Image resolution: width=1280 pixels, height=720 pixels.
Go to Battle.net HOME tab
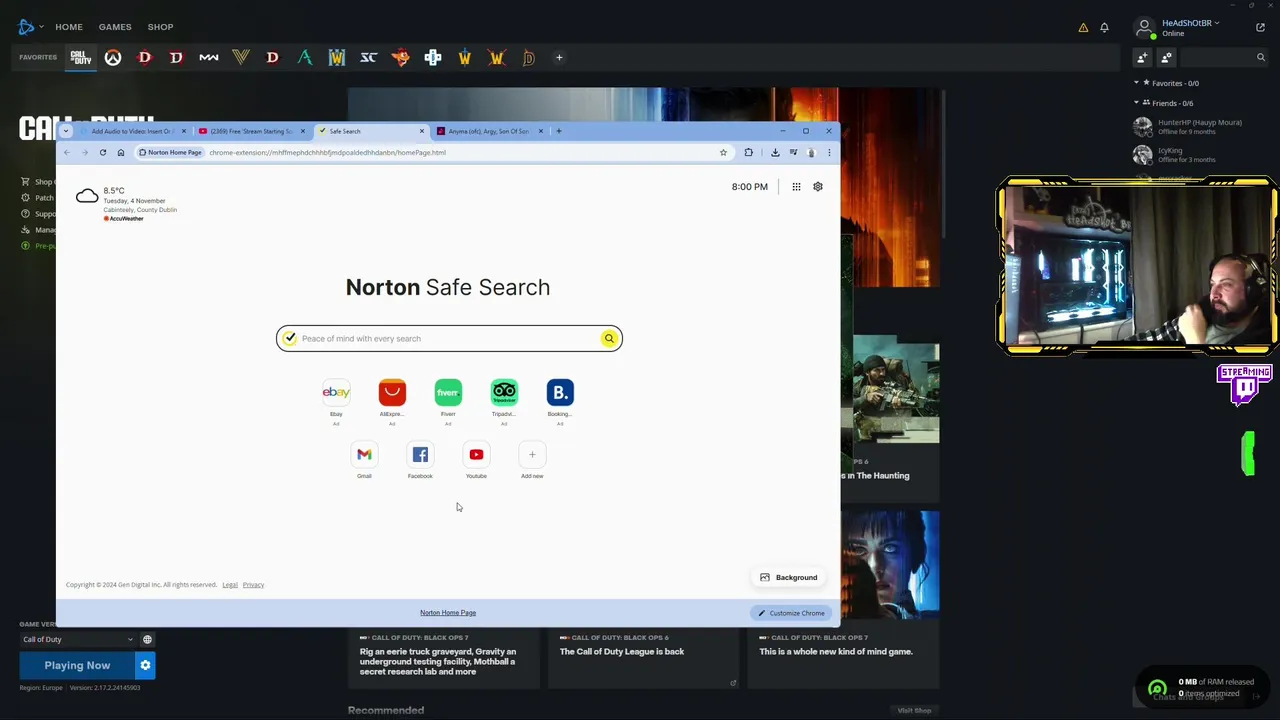pyautogui.click(x=69, y=27)
